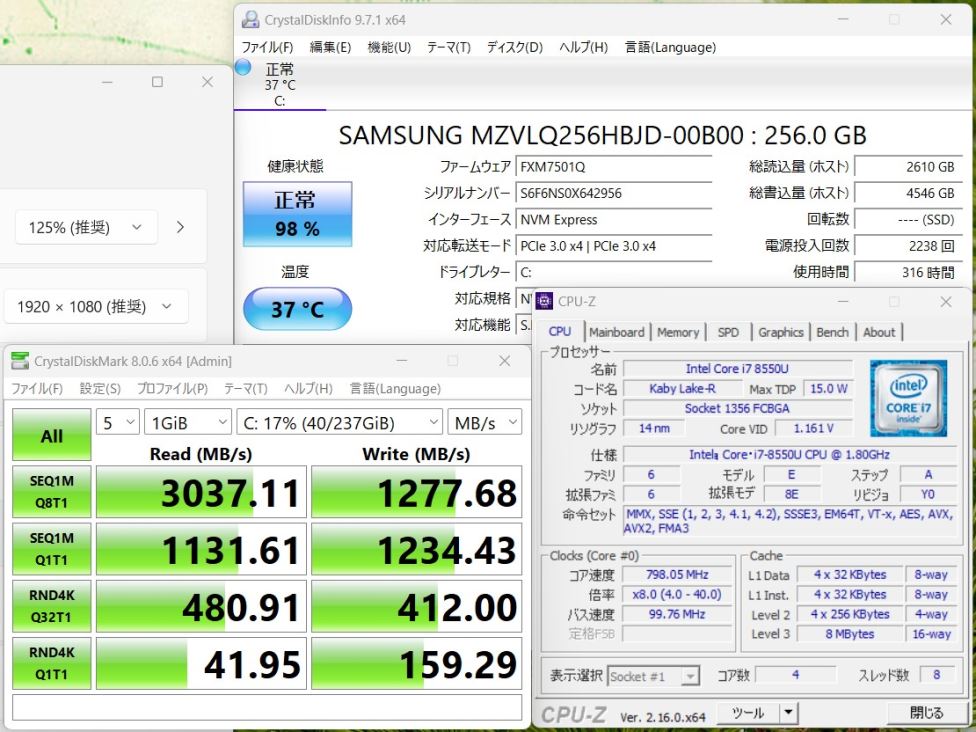Expand the C: 17% drive selection dropdown
The width and height of the screenshot is (976, 732).
tap(339, 423)
